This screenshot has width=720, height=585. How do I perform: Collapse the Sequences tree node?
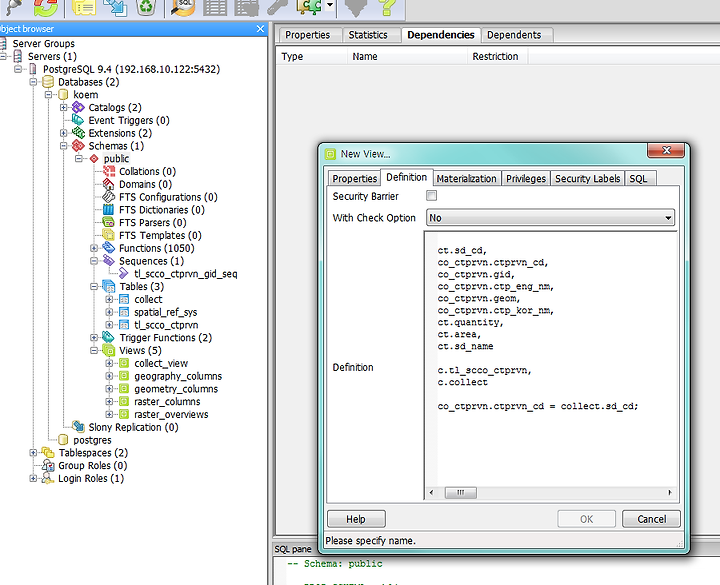click(x=94, y=261)
